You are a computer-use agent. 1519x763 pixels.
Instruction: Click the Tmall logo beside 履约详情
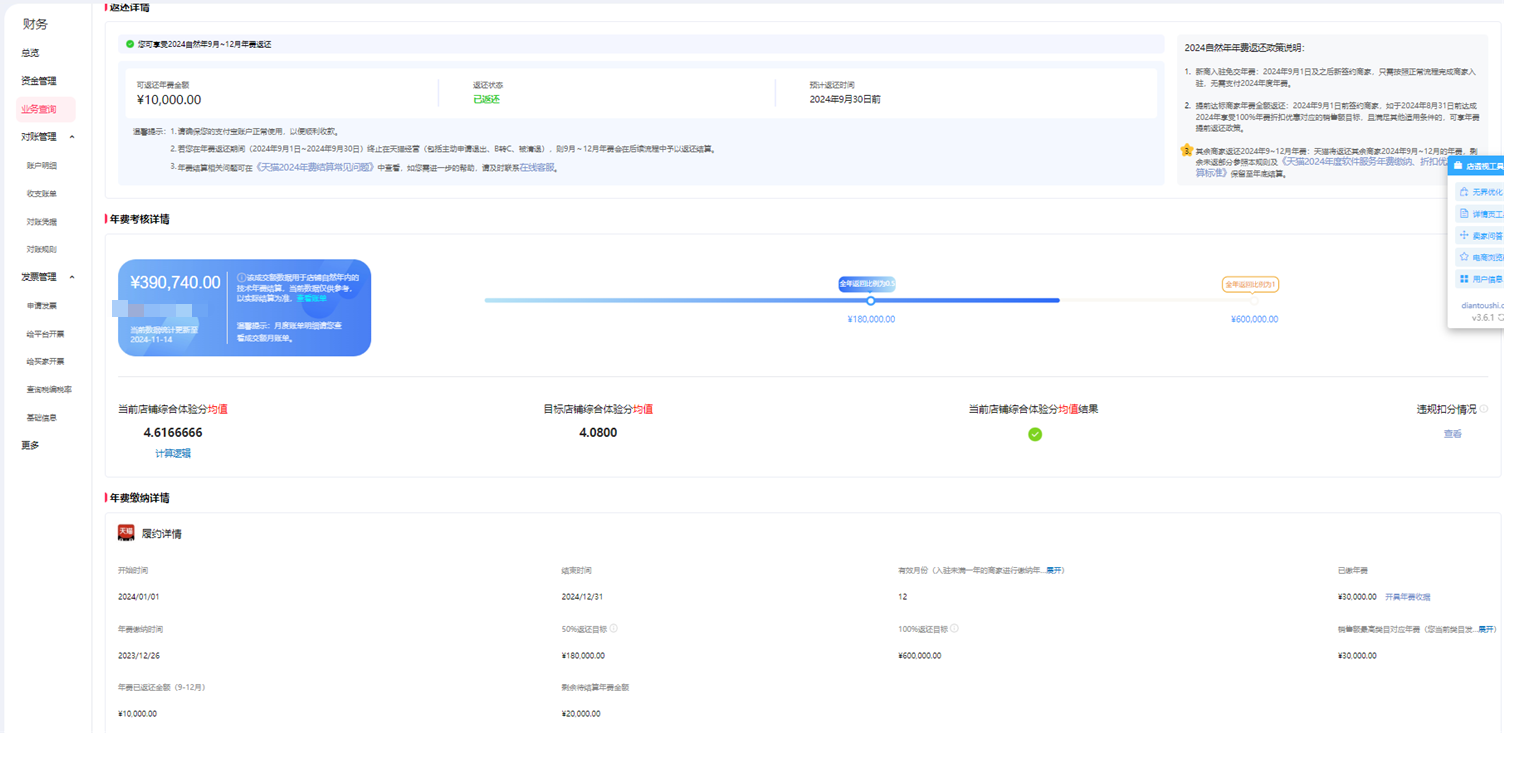tap(126, 533)
